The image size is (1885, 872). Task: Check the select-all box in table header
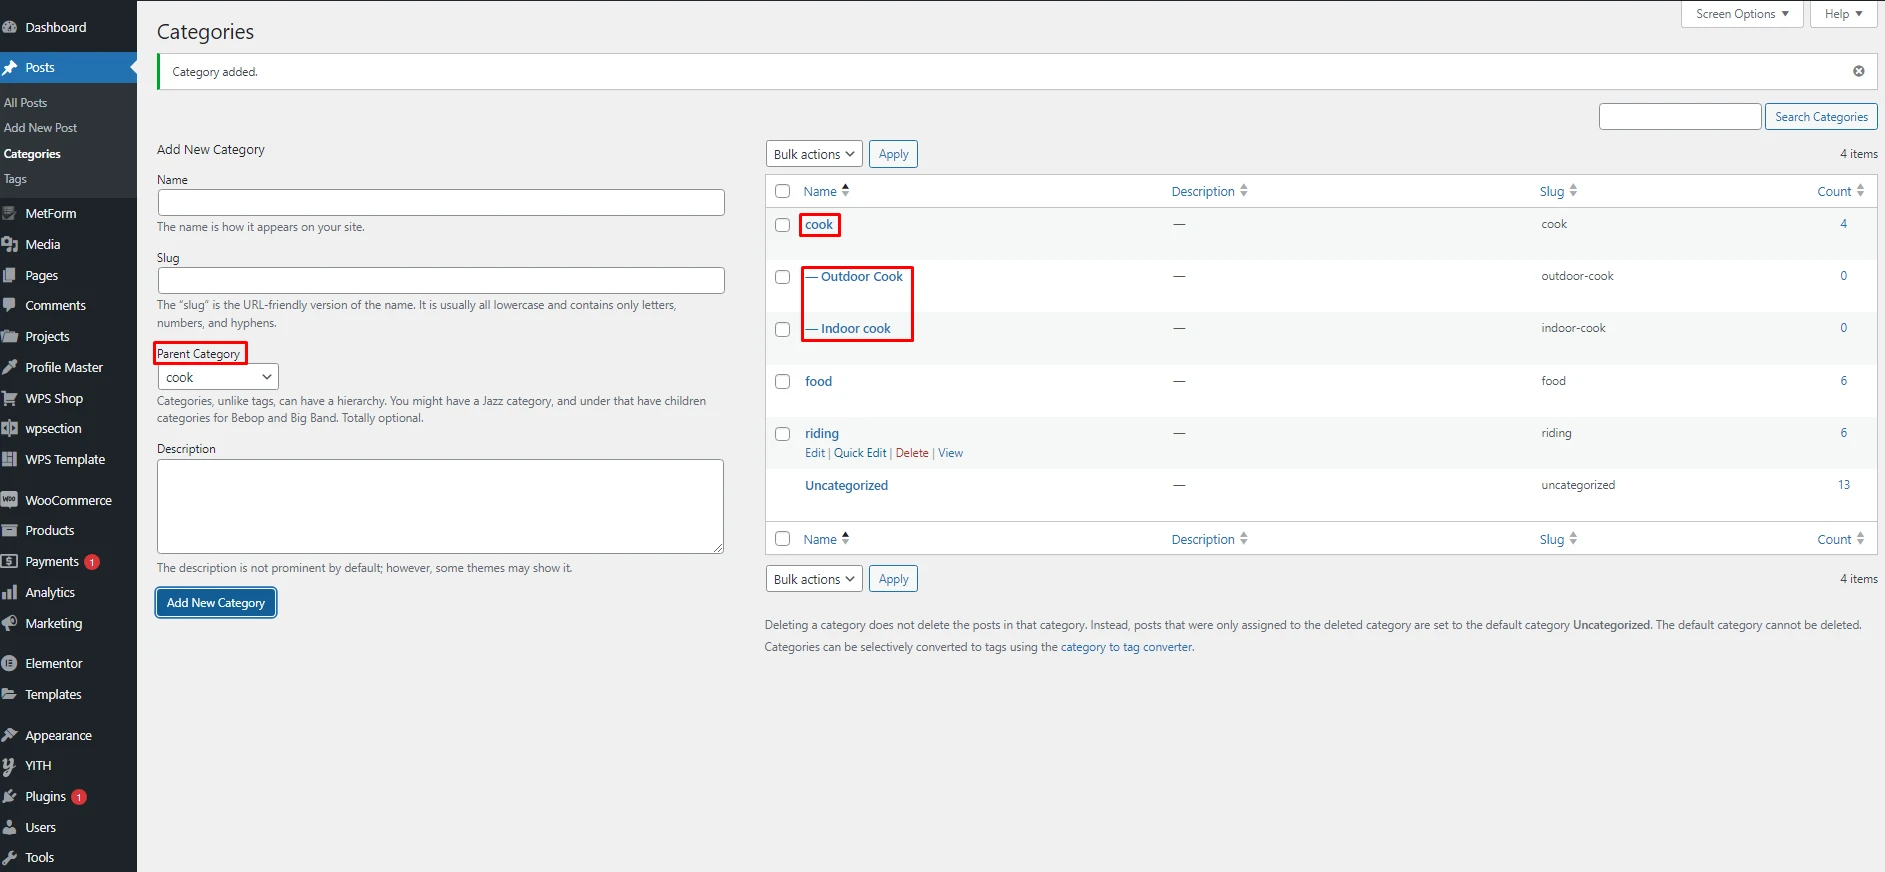(783, 191)
